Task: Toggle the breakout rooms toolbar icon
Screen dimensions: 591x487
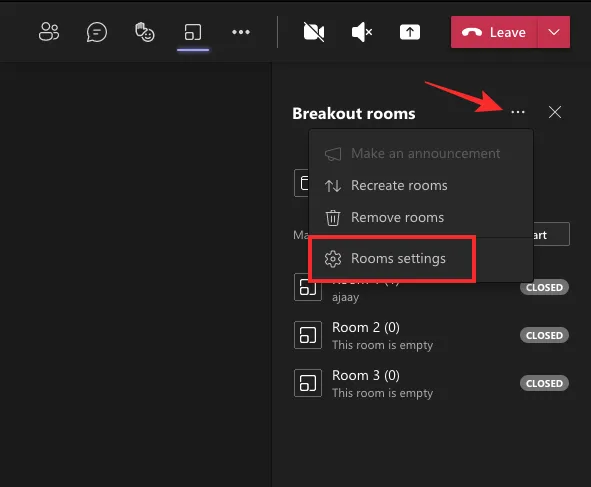Action: tap(193, 32)
